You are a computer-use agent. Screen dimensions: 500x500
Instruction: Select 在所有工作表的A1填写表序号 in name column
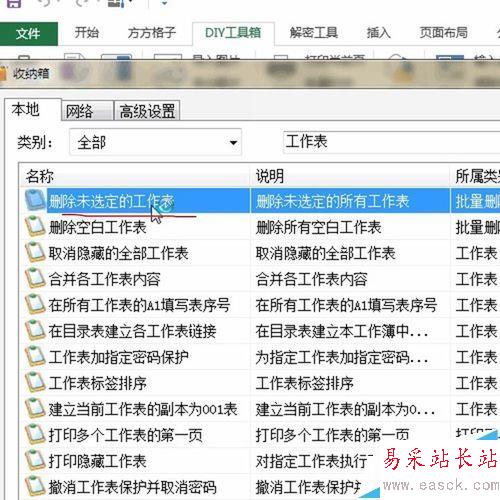139,305
